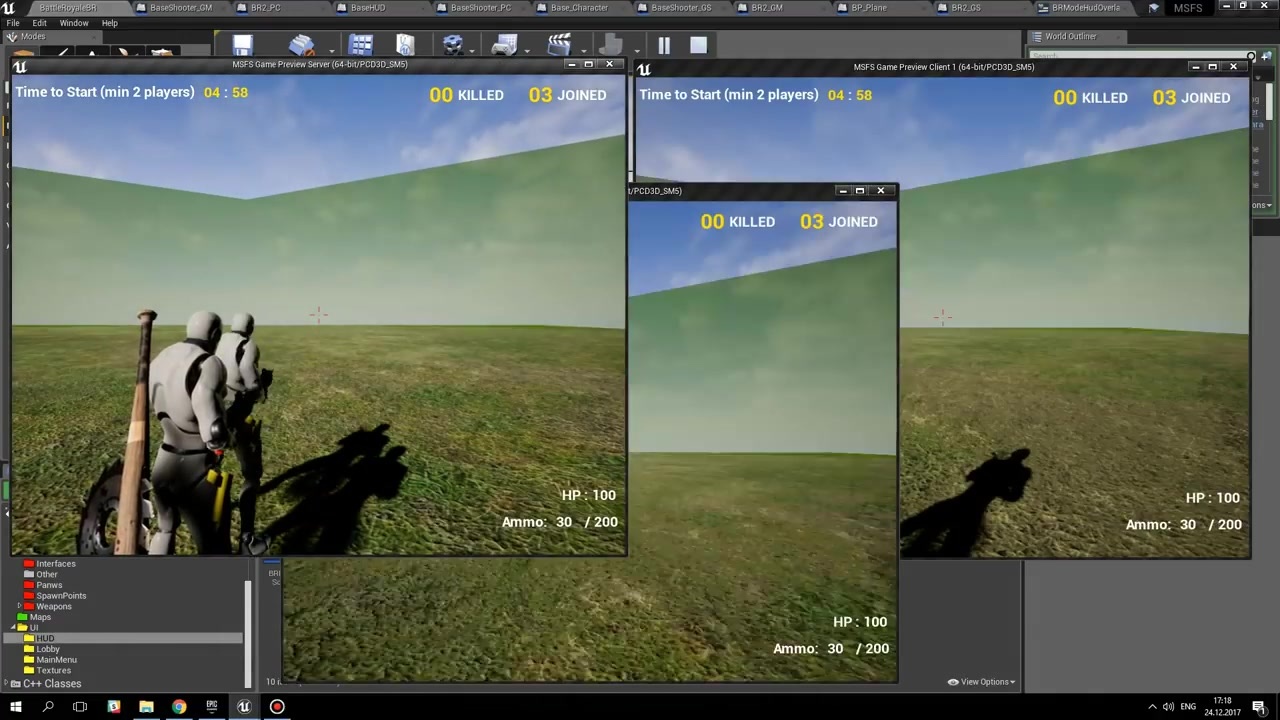Image resolution: width=1280 pixels, height=720 pixels.
Task: Open Windows taskbar search
Action: pos(48,707)
